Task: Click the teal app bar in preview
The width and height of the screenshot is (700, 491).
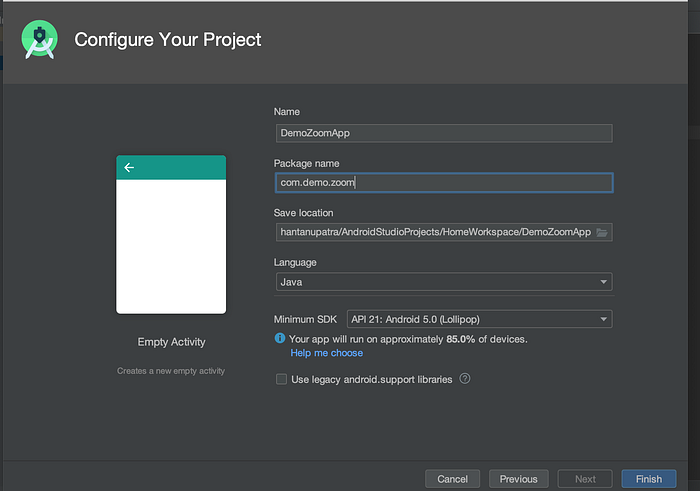Action: coord(180,168)
